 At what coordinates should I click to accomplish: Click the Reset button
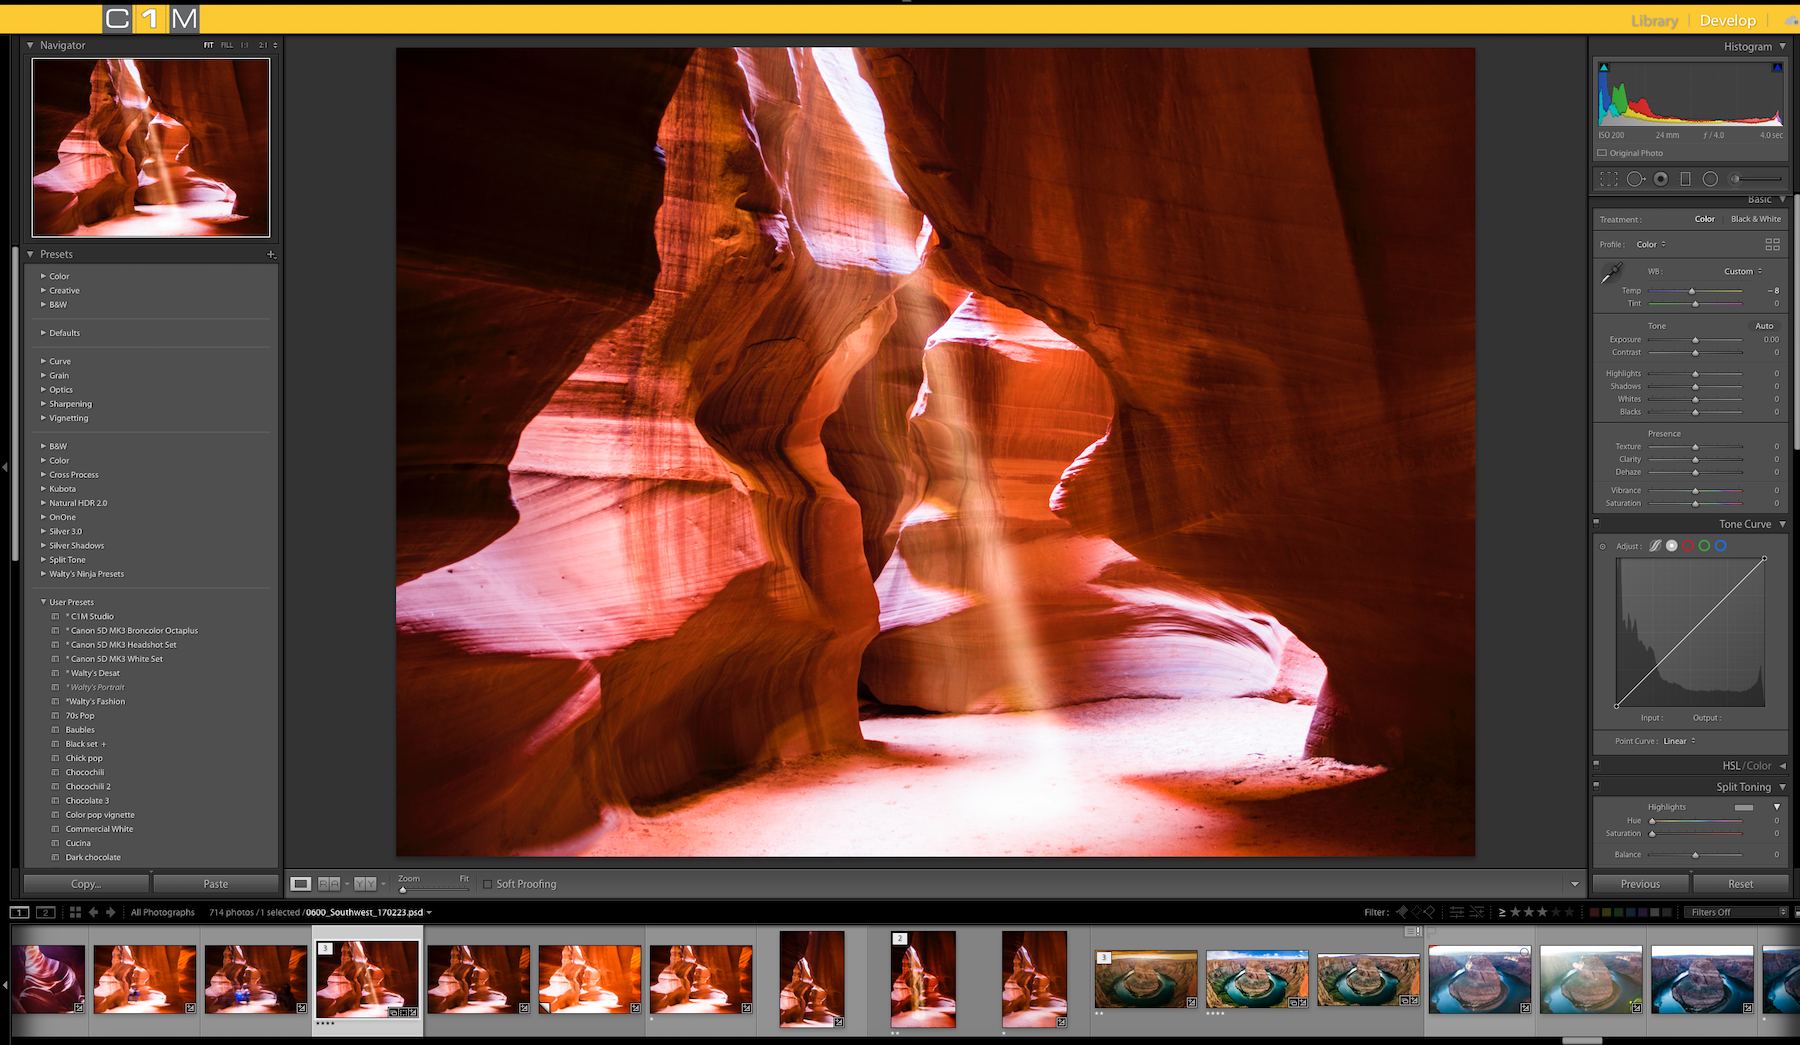pos(1740,884)
